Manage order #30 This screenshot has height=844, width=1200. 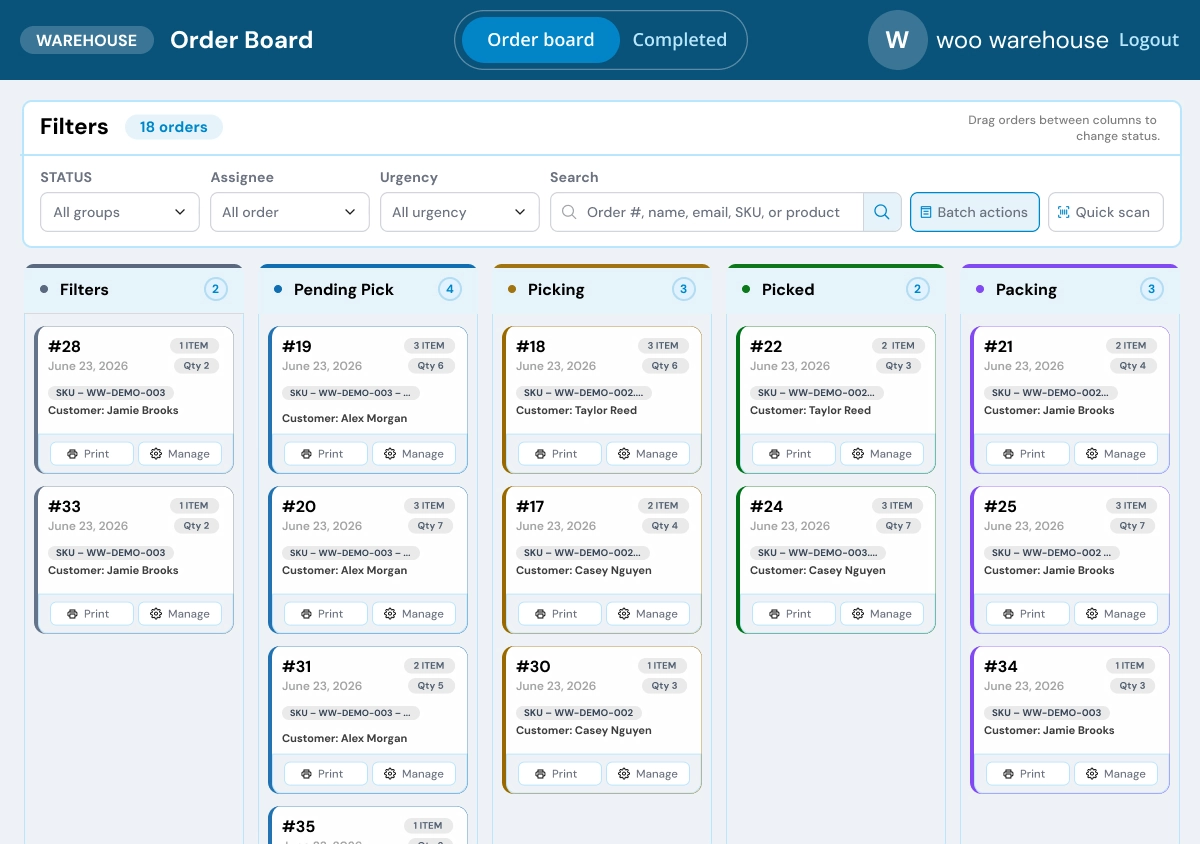point(648,774)
